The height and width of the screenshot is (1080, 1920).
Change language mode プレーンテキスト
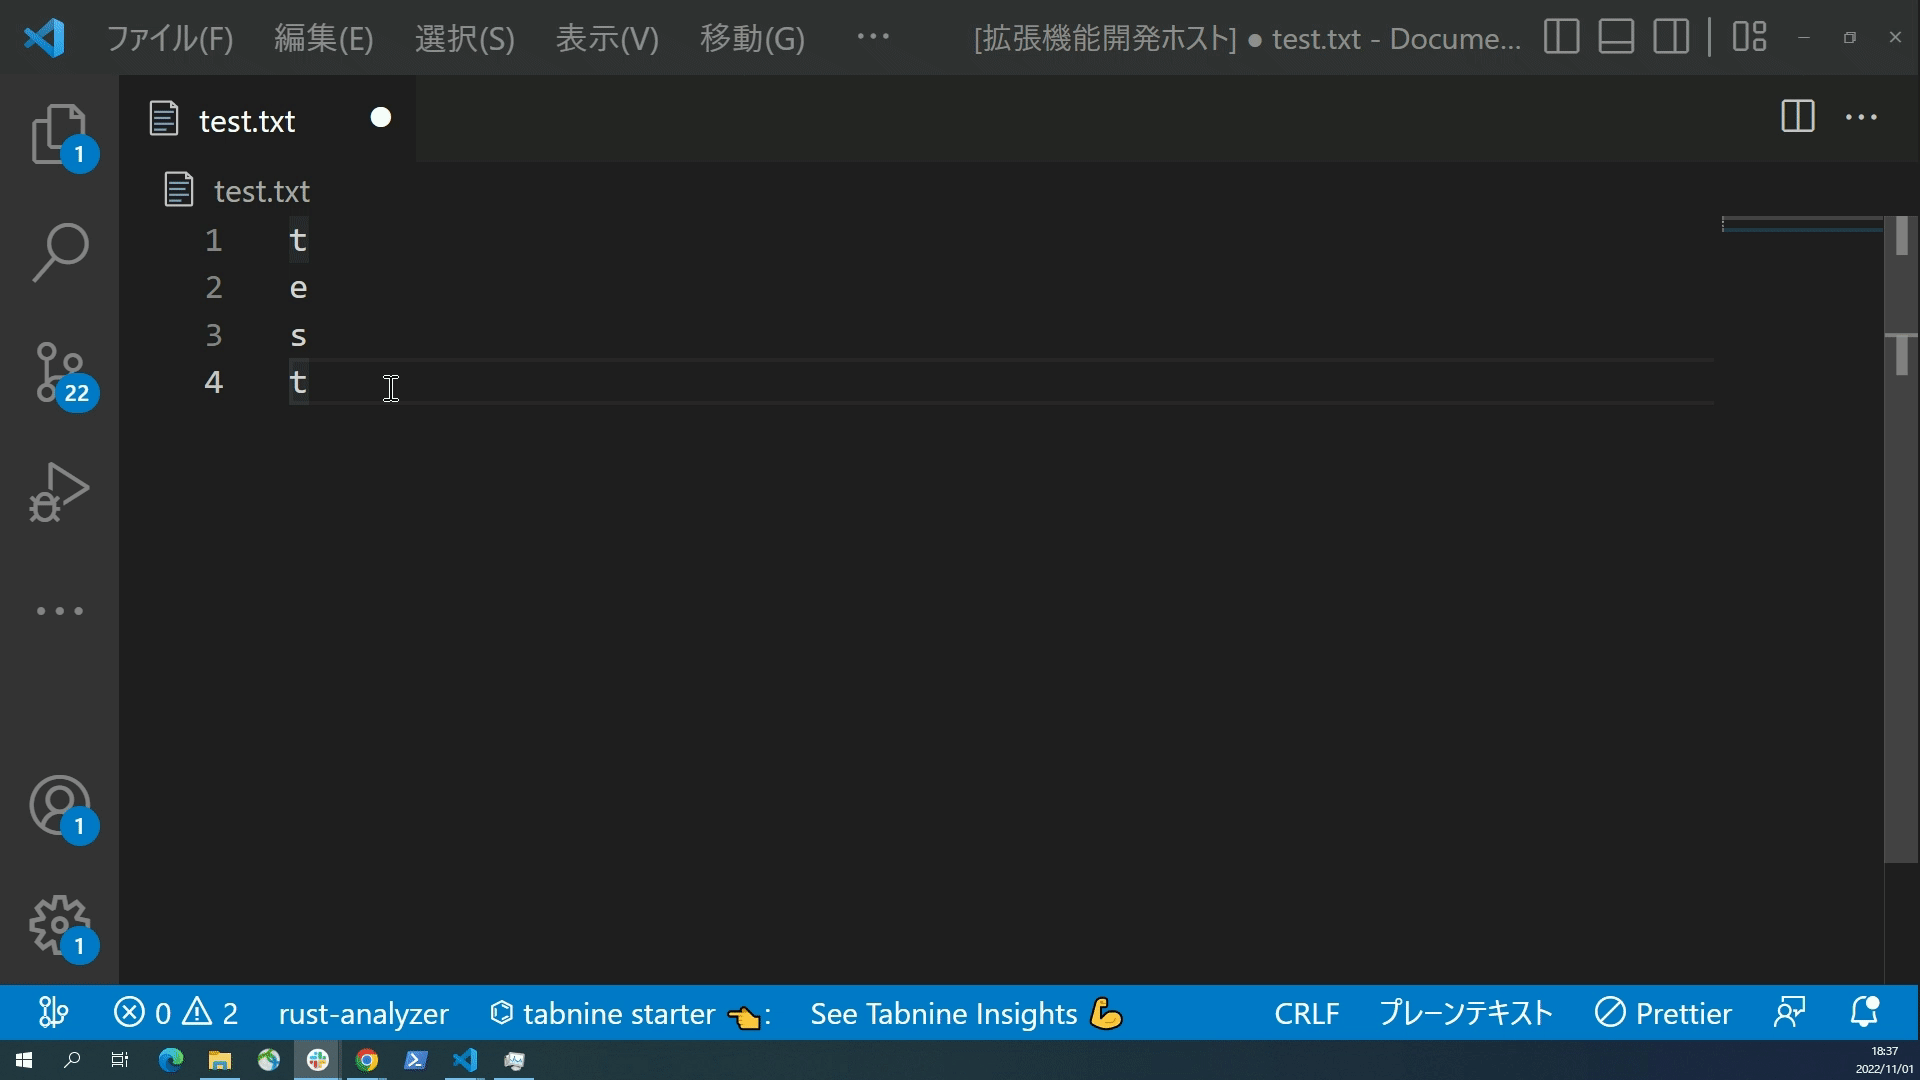pyautogui.click(x=1465, y=1013)
